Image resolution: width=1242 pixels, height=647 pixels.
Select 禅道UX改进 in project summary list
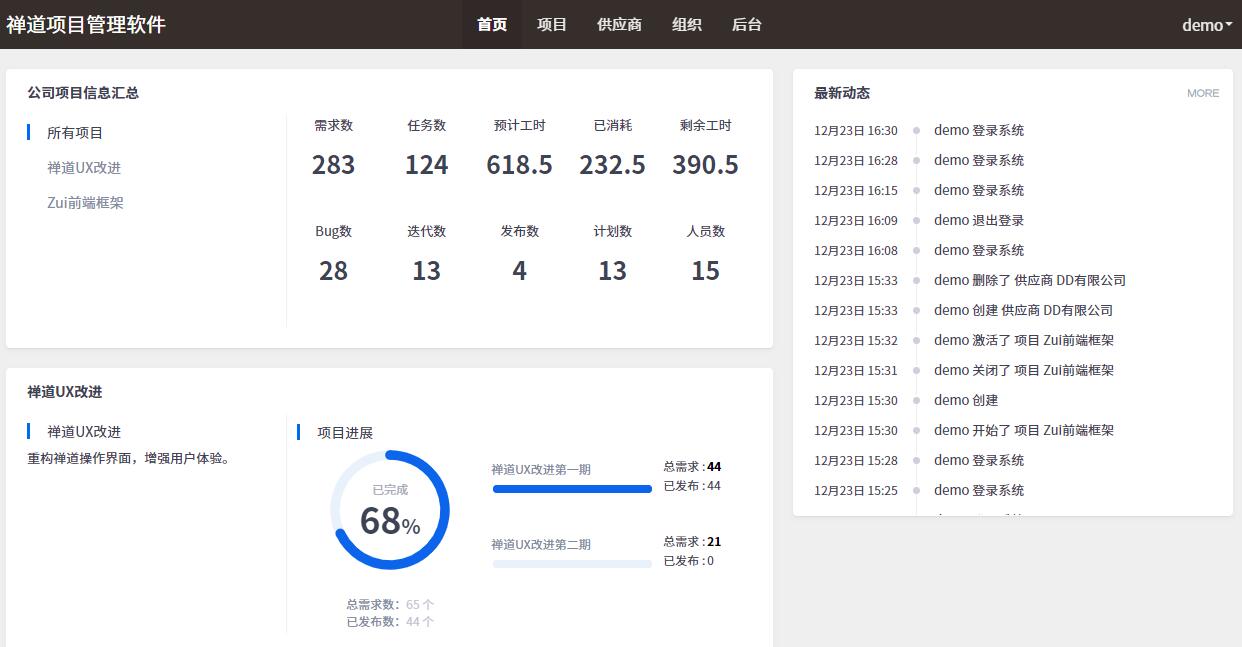coord(84,168)
